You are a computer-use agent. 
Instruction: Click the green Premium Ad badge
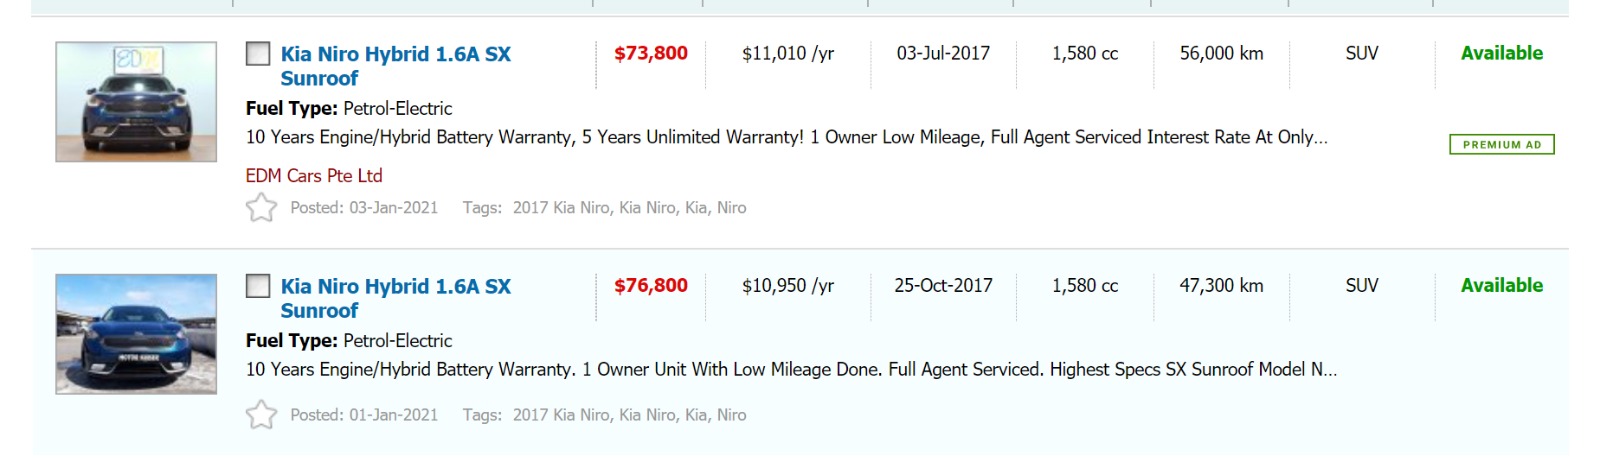tap(1501, 145)
